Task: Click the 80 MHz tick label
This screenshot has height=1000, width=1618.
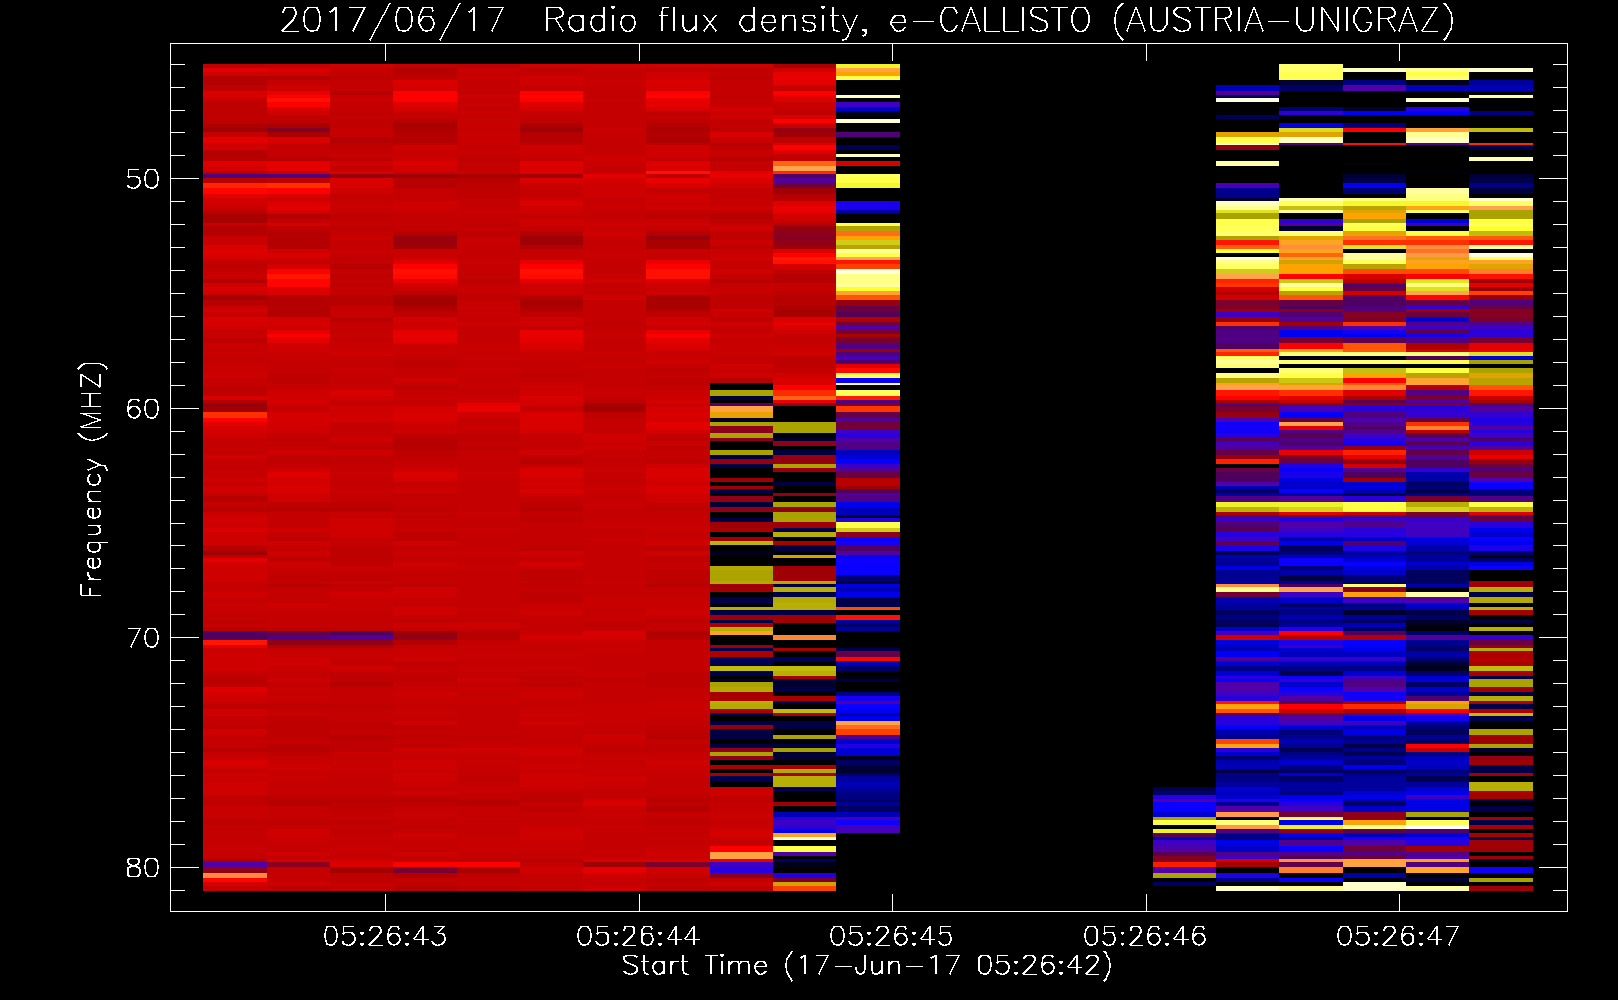Action: (x=143, y=868)
